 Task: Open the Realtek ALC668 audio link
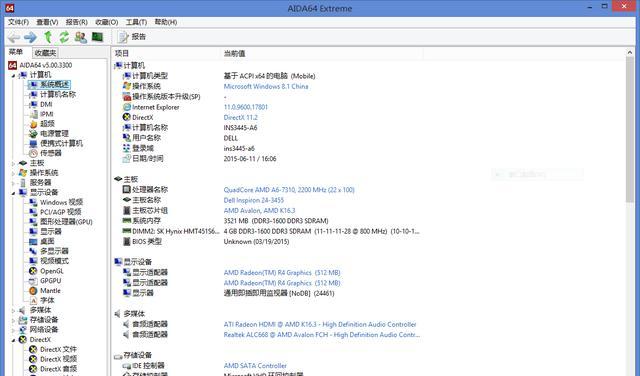click(x=322, y=335)
